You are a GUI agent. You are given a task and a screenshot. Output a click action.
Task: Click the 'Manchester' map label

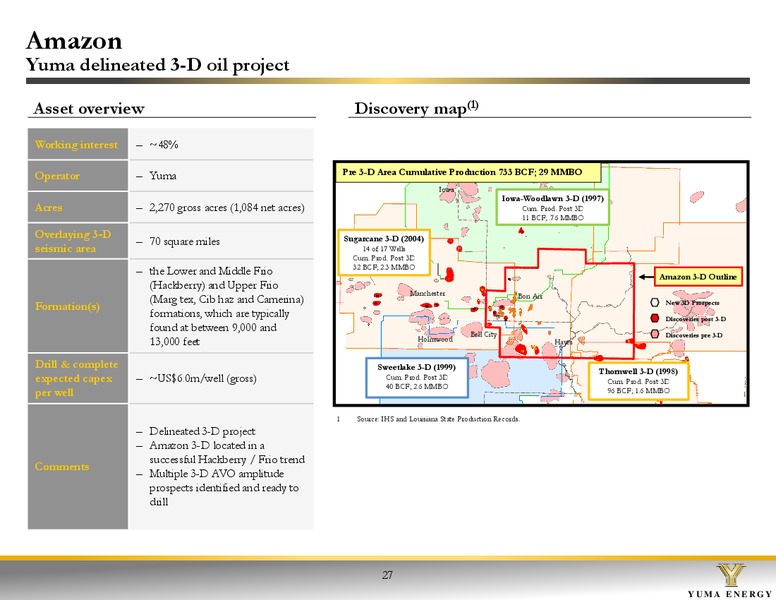click(x=428, y=294)
